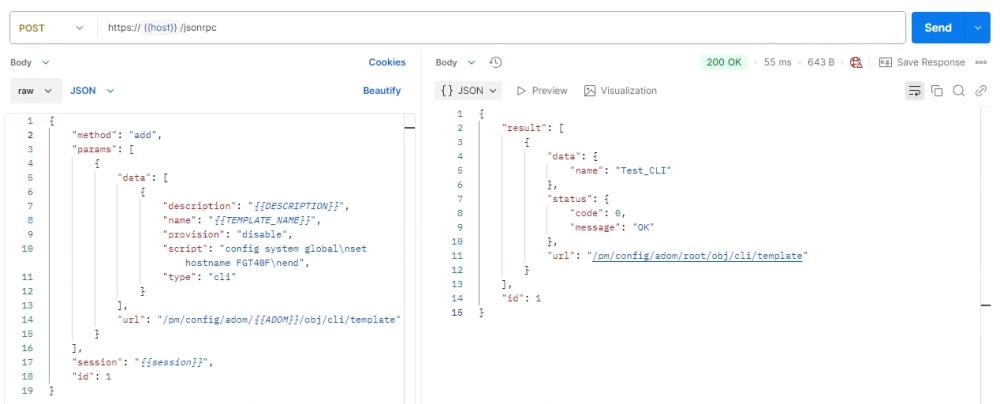Open request JSON language dropdown

tap(92, 91)
